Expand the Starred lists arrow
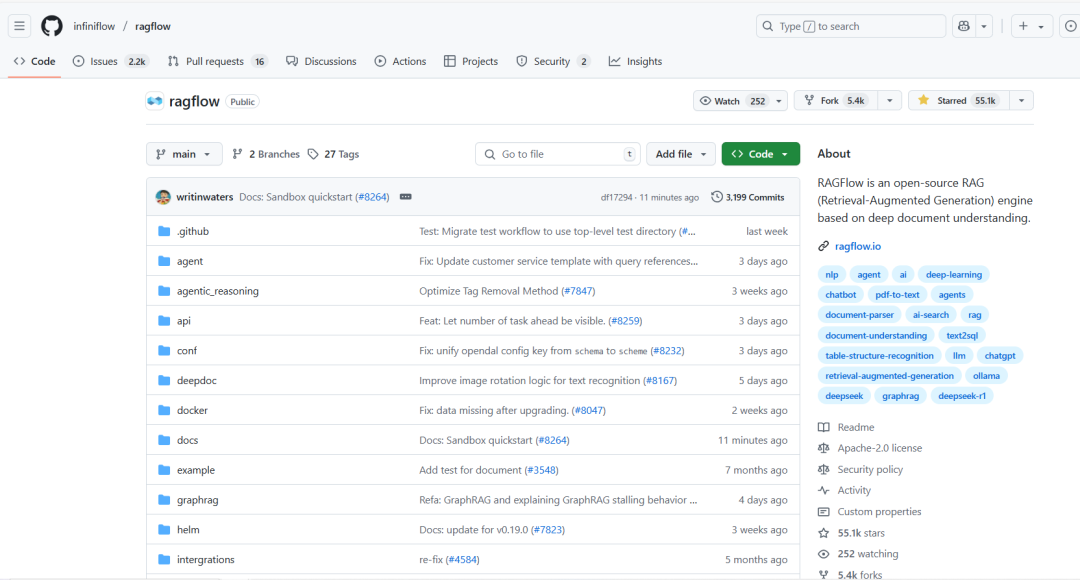The image size is (1080, 580). click(1021, 101)
